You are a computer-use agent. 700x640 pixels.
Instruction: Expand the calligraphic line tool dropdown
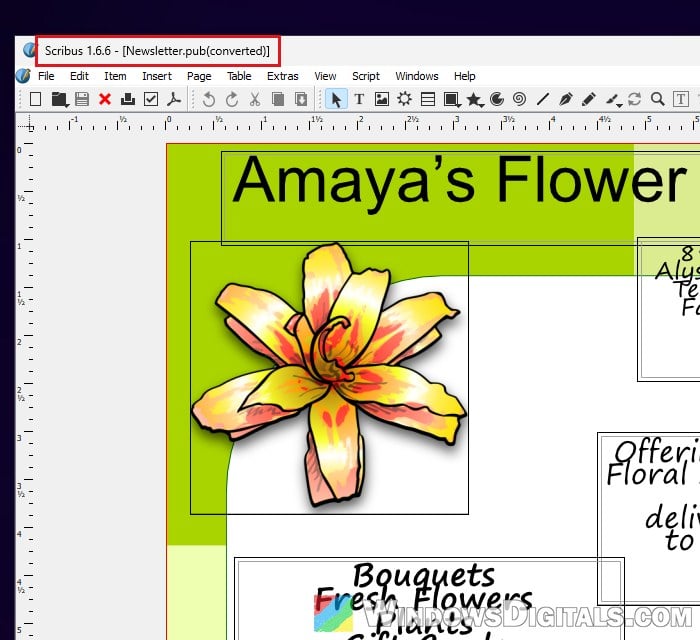click(620, 106)
